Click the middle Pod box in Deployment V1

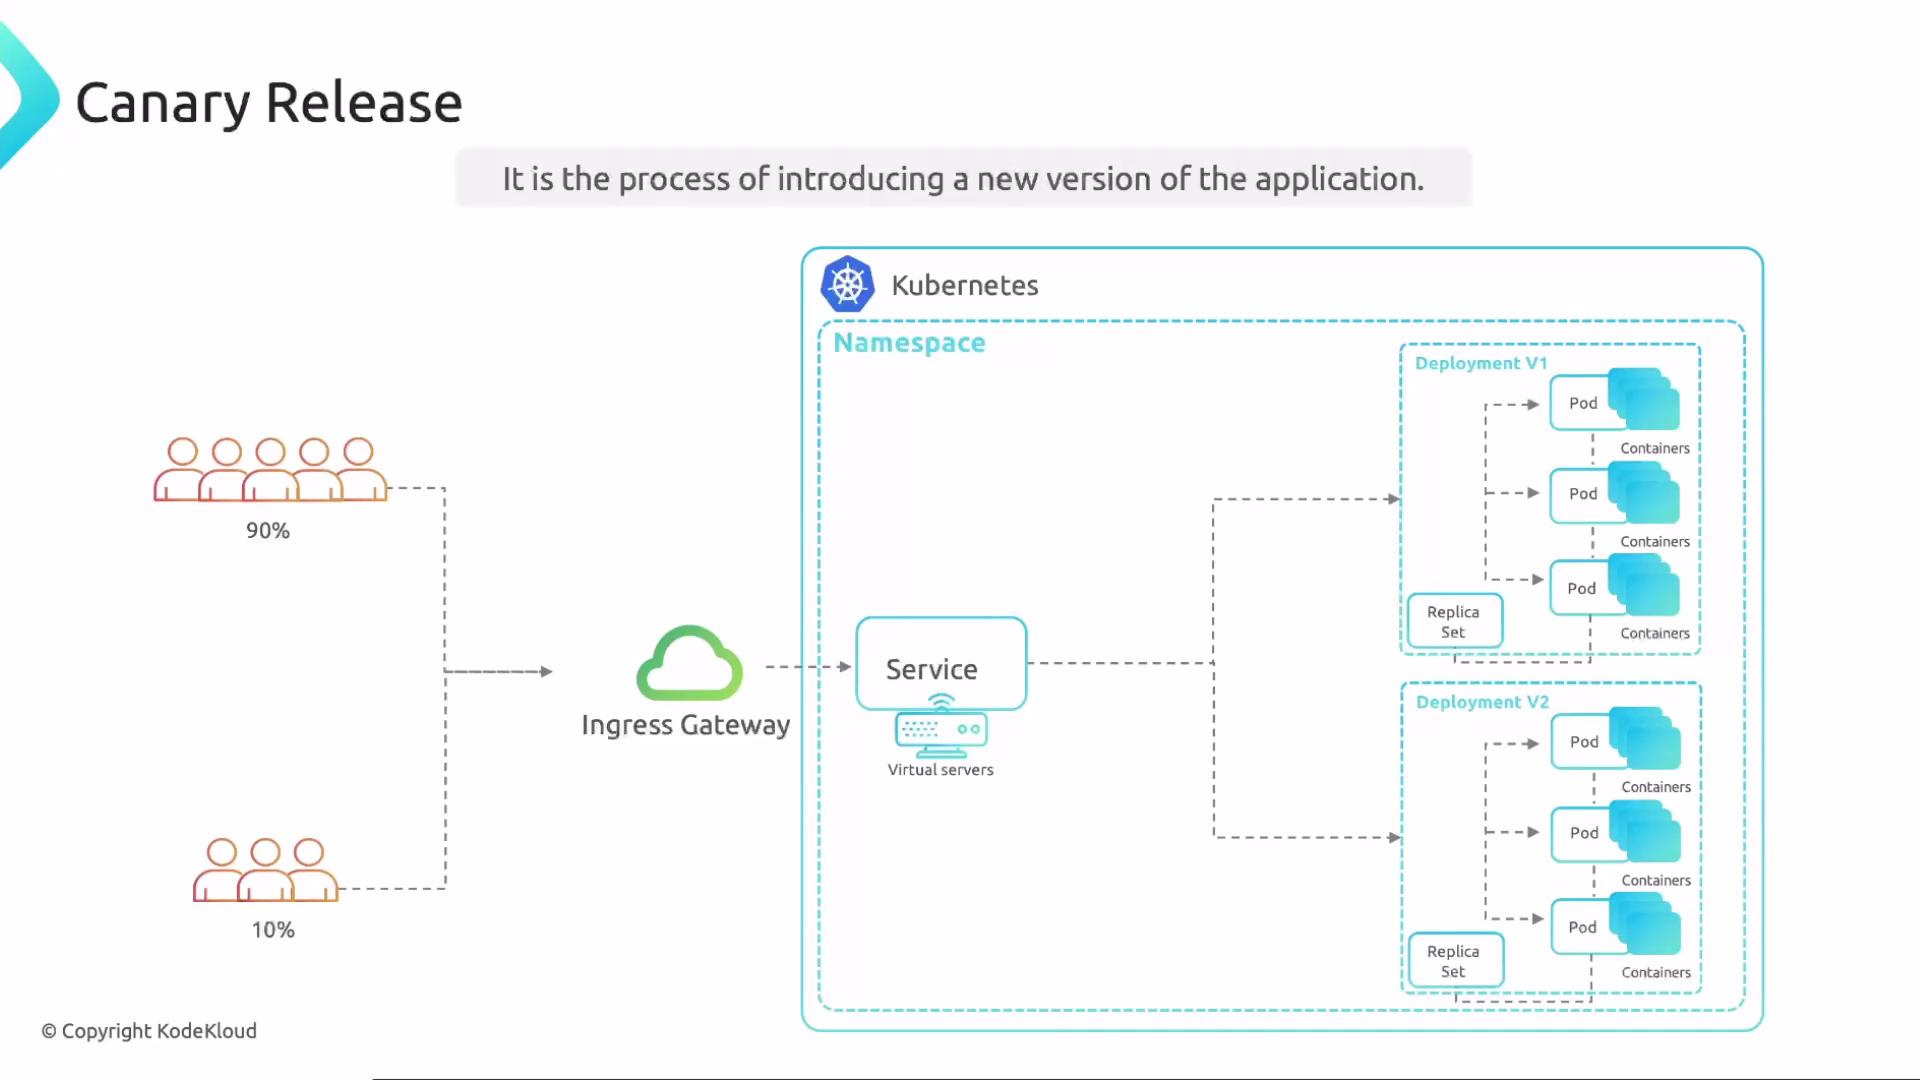[x=1582, y=494]
